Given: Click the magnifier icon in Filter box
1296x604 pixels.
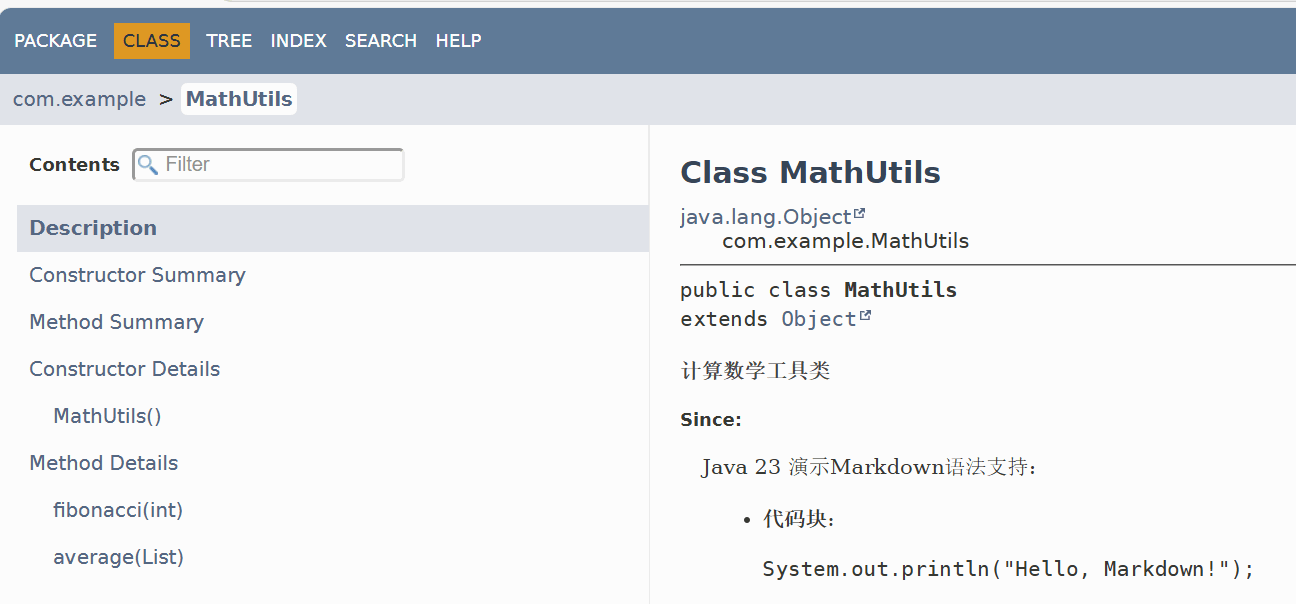Looking at the screenshot, I should coord(148,164).
